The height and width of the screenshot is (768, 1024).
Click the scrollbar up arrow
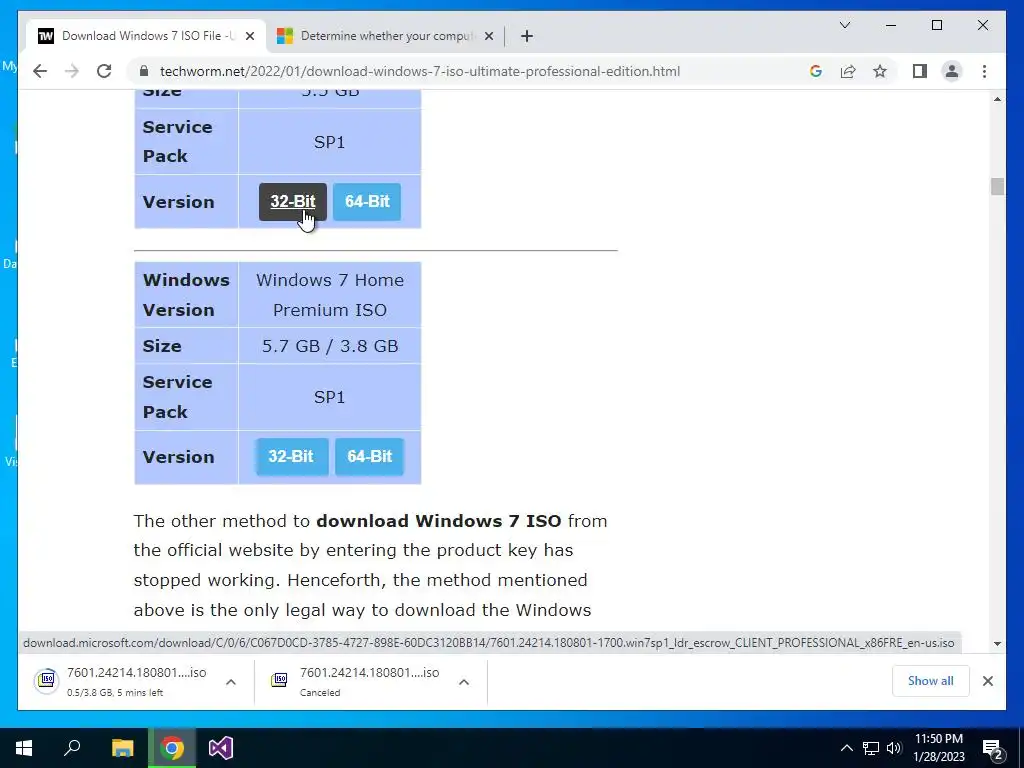coord(997,99)
